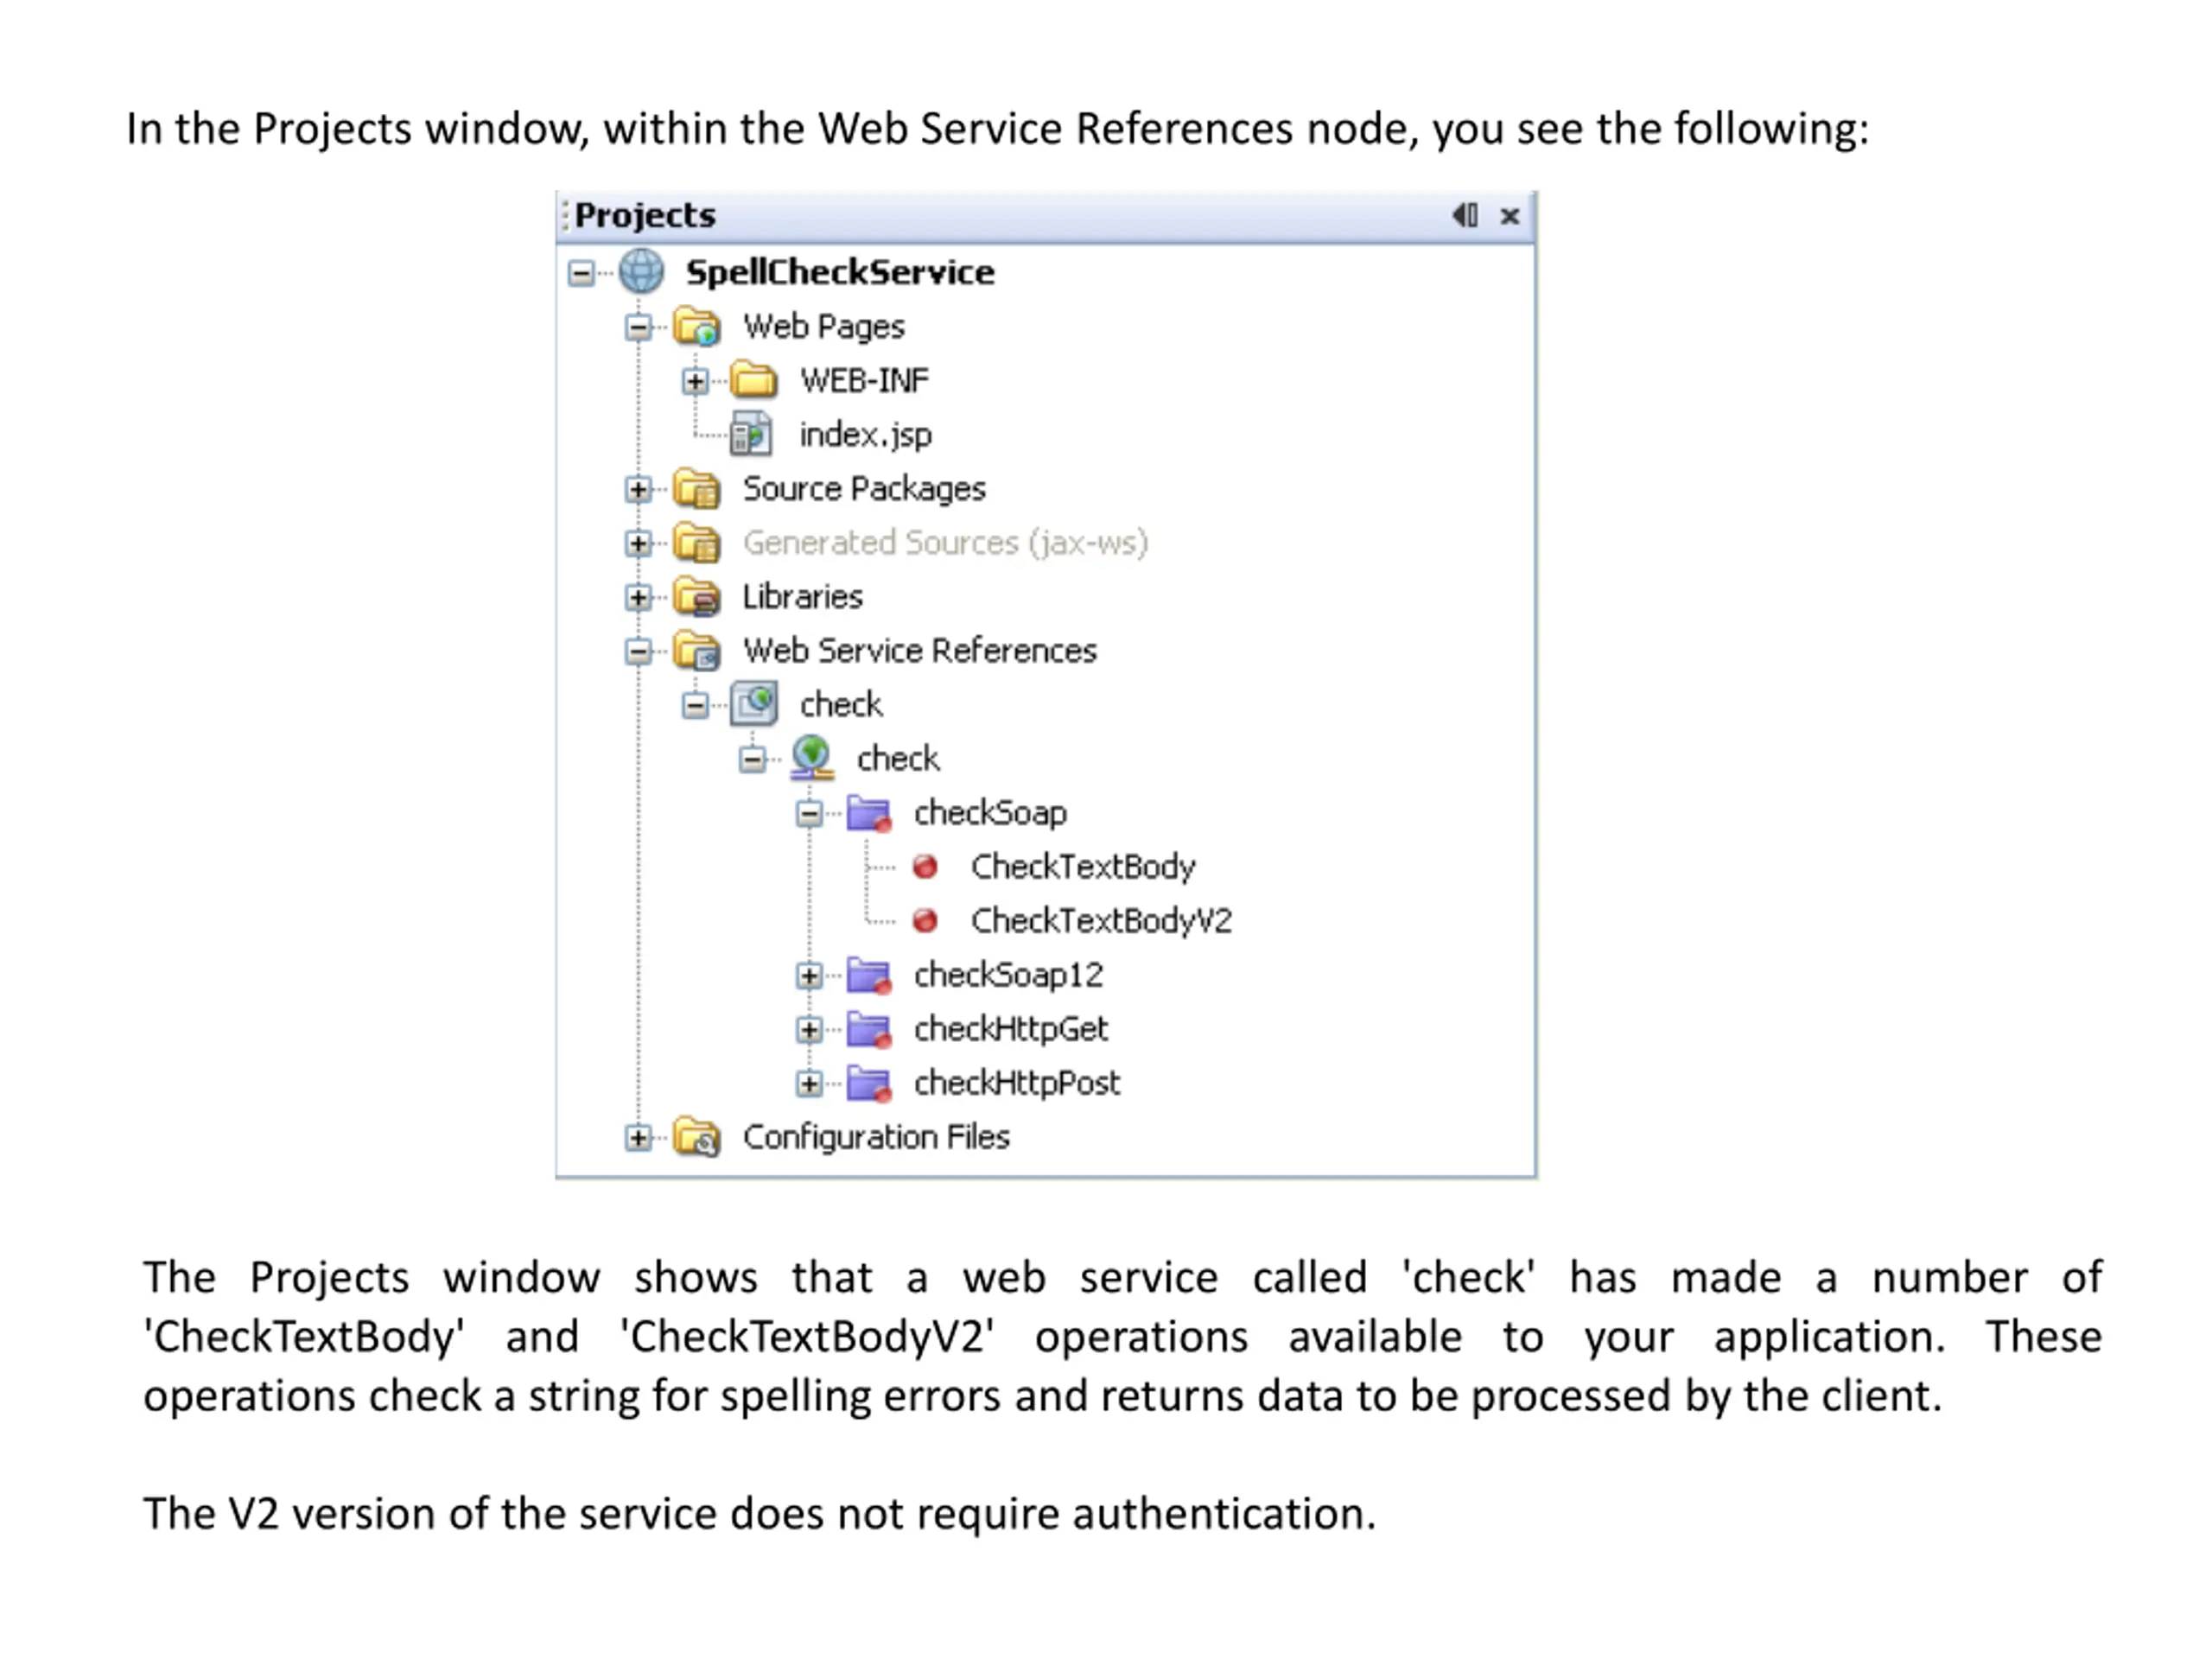Click the red CheckTextBodyV2 operation icon
The height and width of the screenshot is (1659, 2212).
coord(925,921)
